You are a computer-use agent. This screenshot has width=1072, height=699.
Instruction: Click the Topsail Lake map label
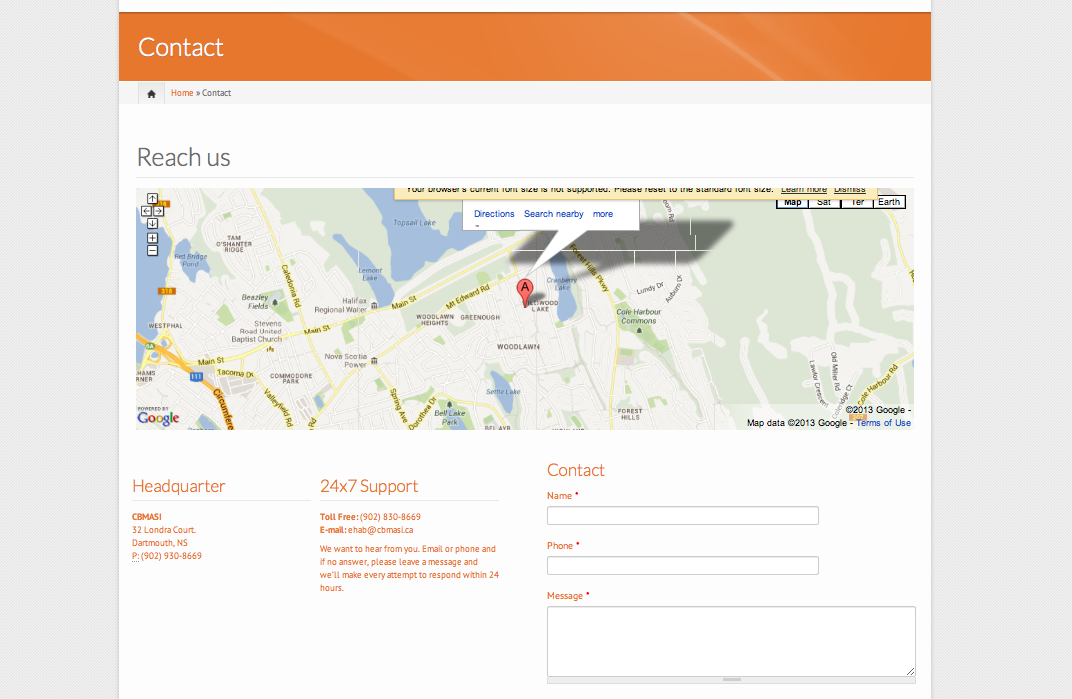pos(414,222)
